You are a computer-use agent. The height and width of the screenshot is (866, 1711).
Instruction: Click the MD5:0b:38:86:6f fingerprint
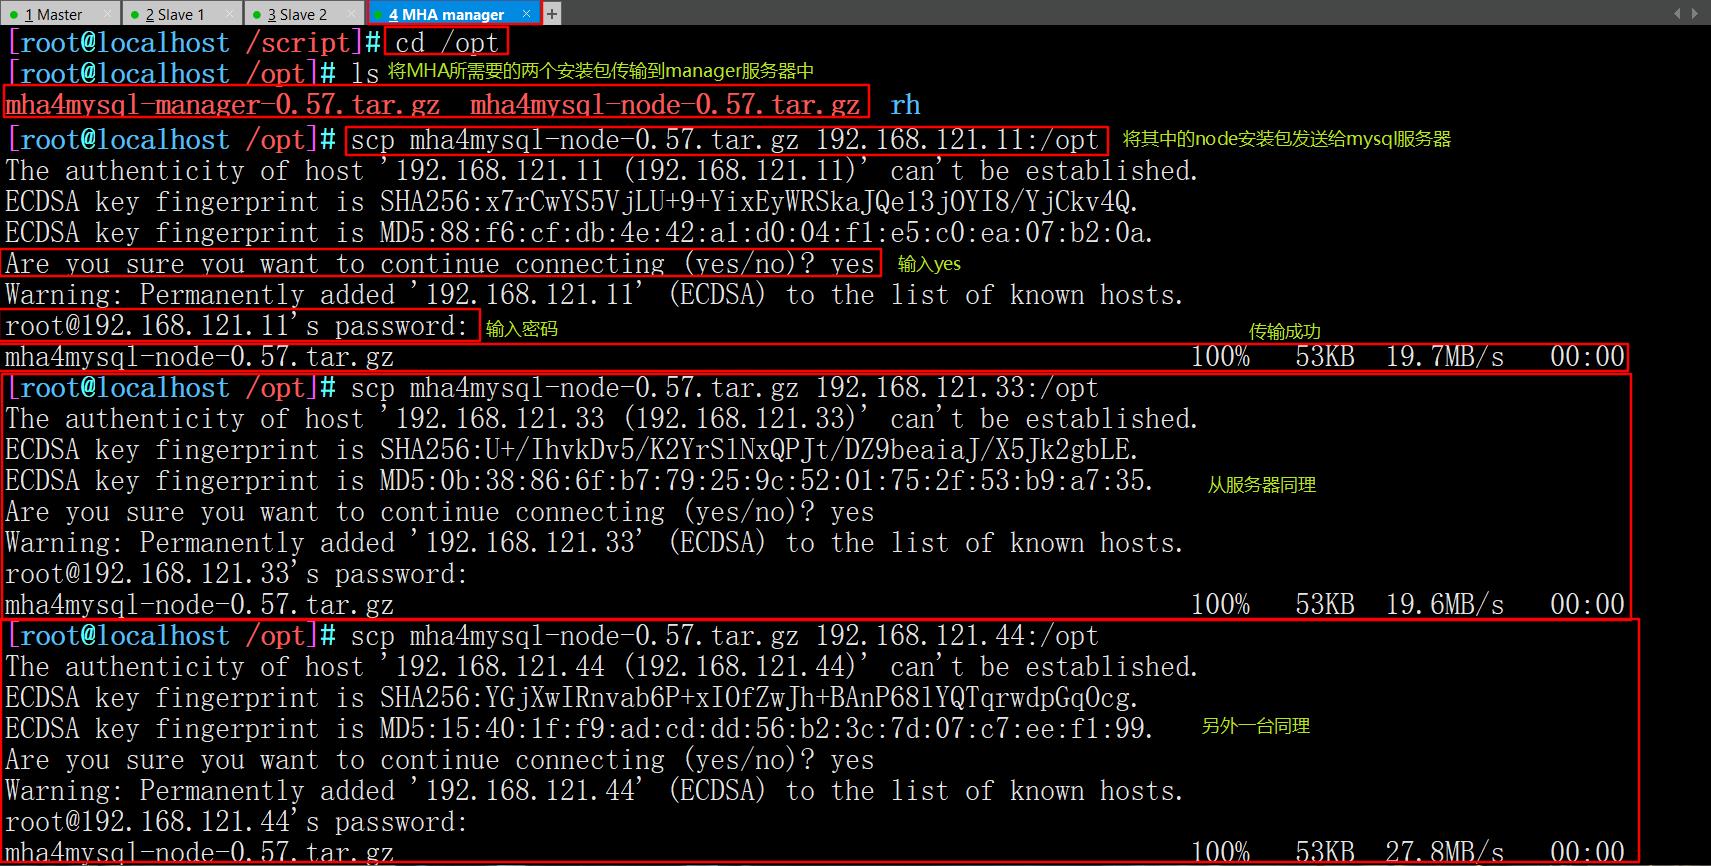767,481
